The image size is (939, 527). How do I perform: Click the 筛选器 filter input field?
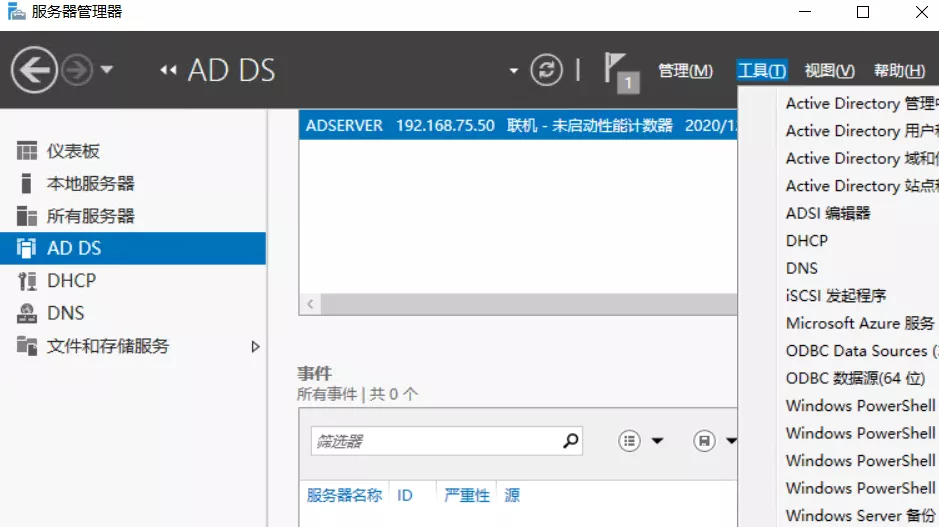tap(435, 441)
